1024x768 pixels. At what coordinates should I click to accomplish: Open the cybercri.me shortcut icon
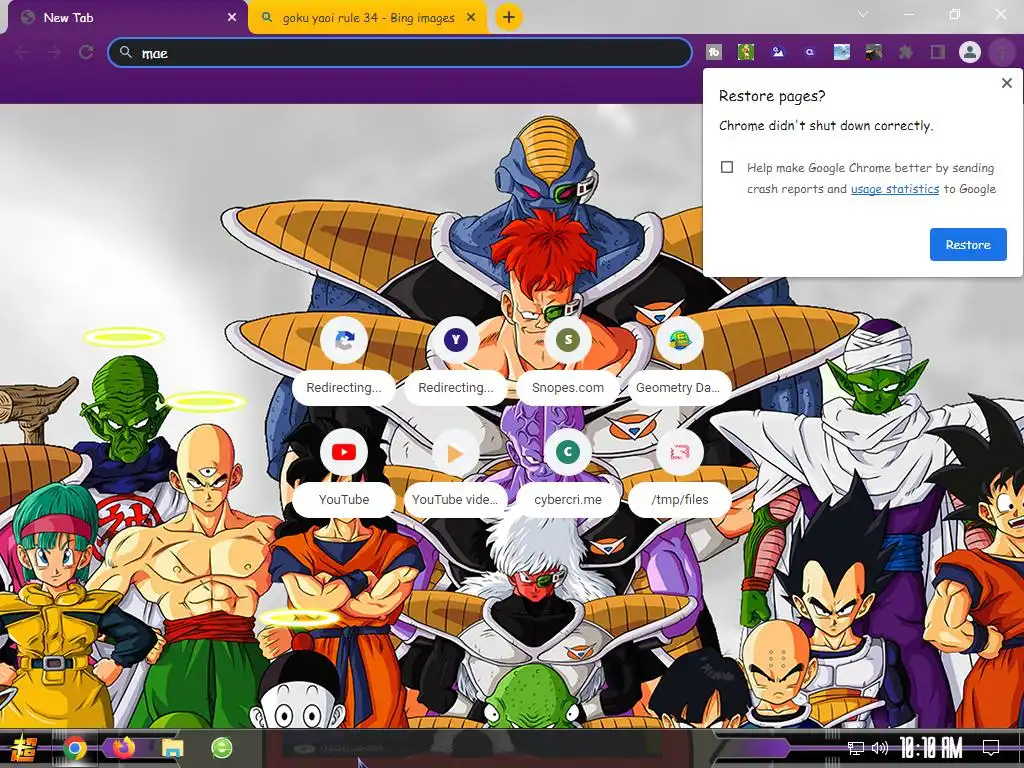click(568, 452)
